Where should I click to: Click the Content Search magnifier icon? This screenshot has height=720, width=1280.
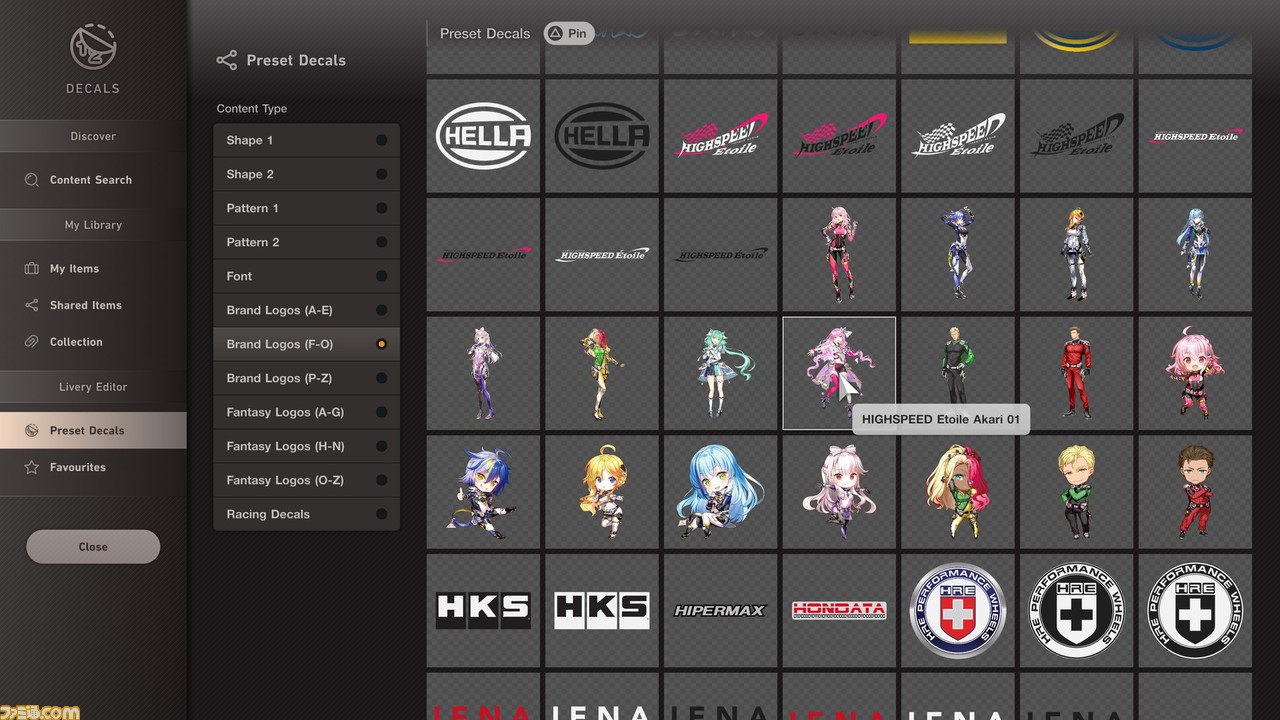31,180
